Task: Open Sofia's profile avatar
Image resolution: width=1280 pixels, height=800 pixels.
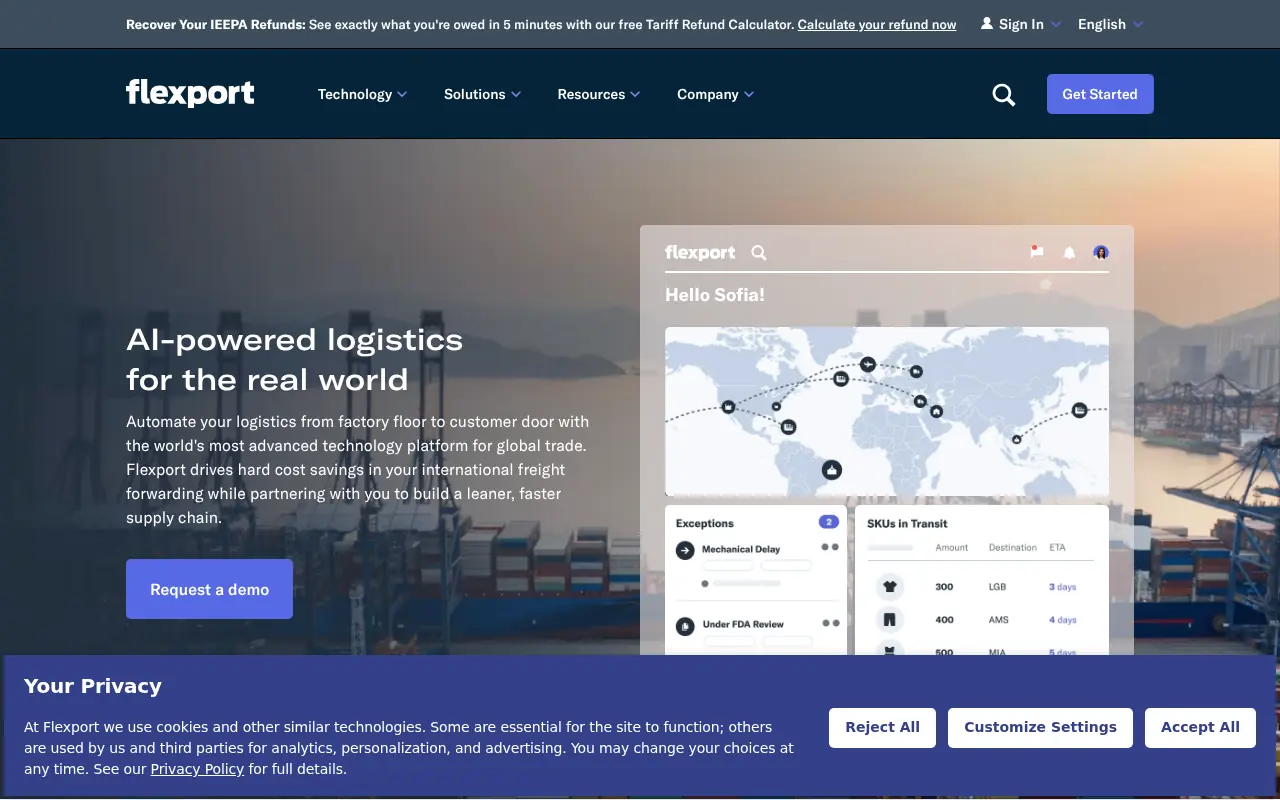Action: tap(1101, 252)
